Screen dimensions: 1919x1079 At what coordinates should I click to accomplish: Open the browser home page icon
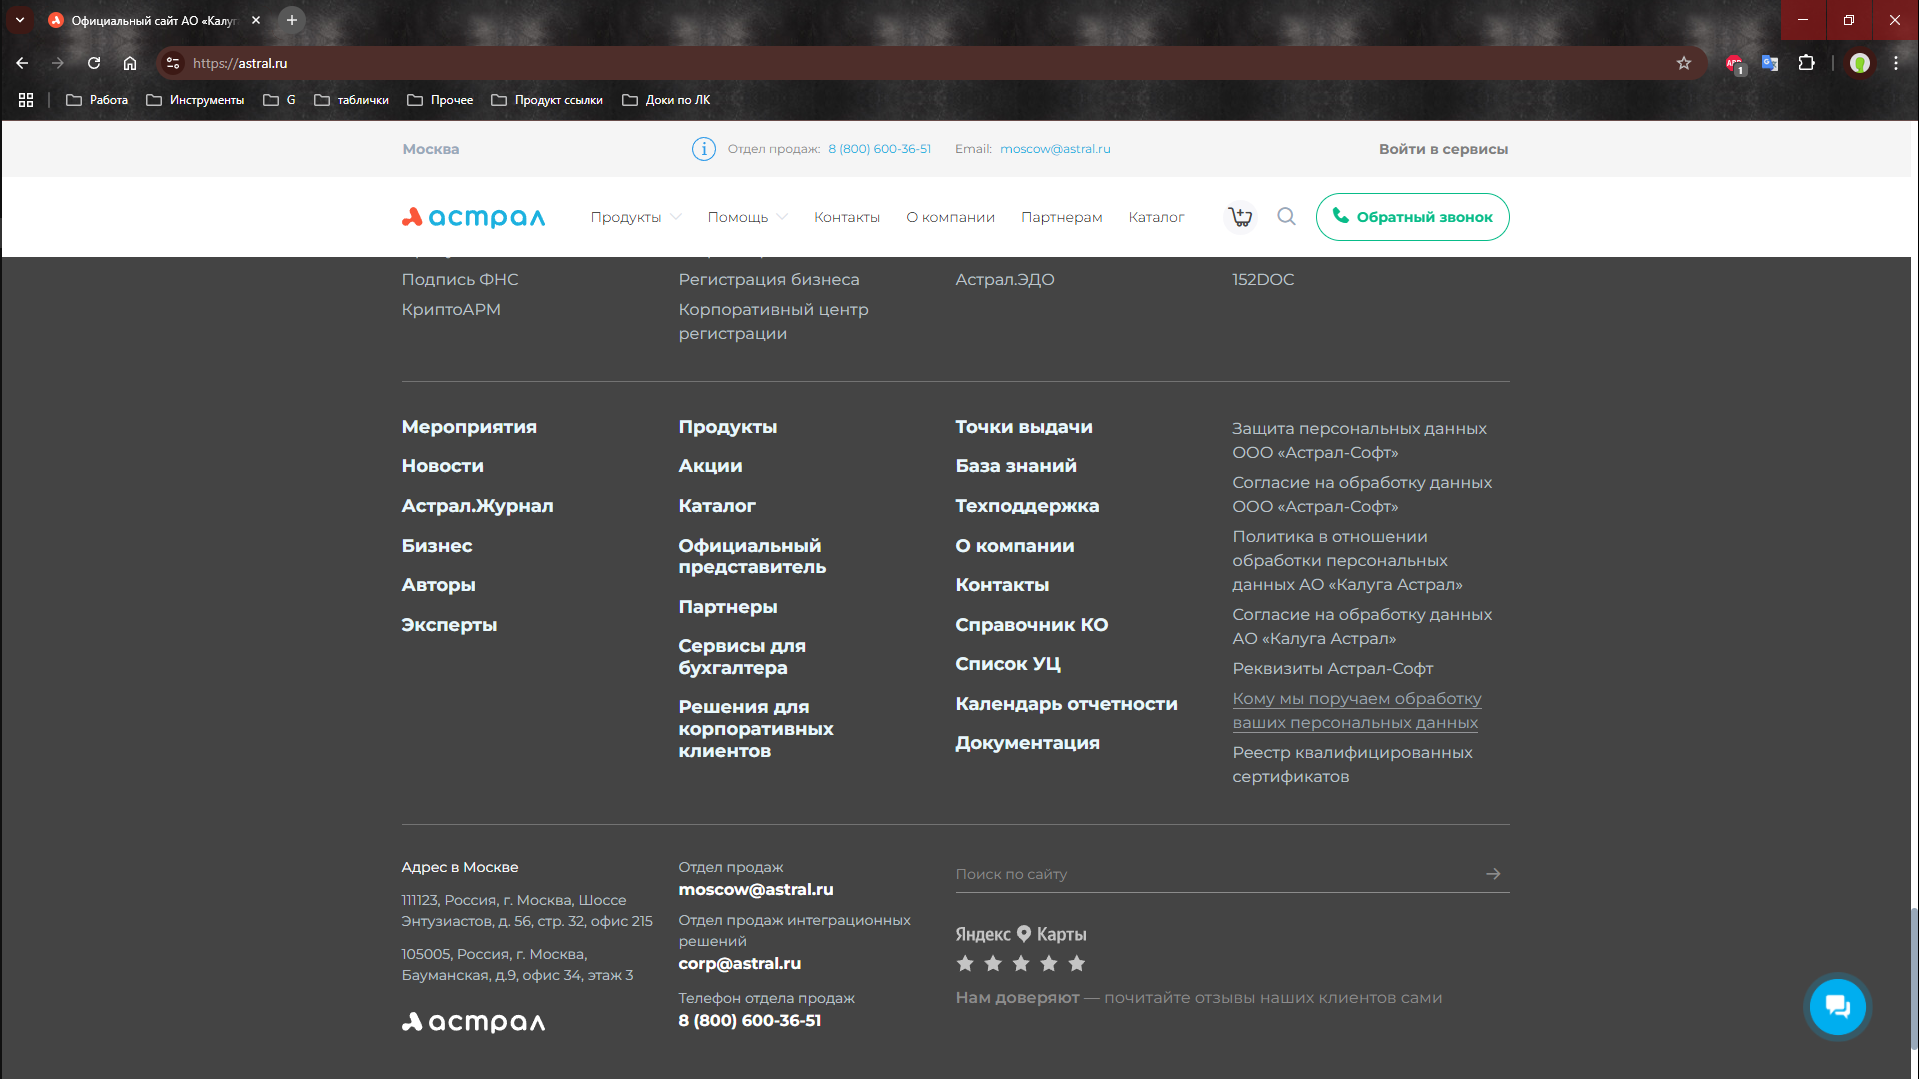[130, 63]
